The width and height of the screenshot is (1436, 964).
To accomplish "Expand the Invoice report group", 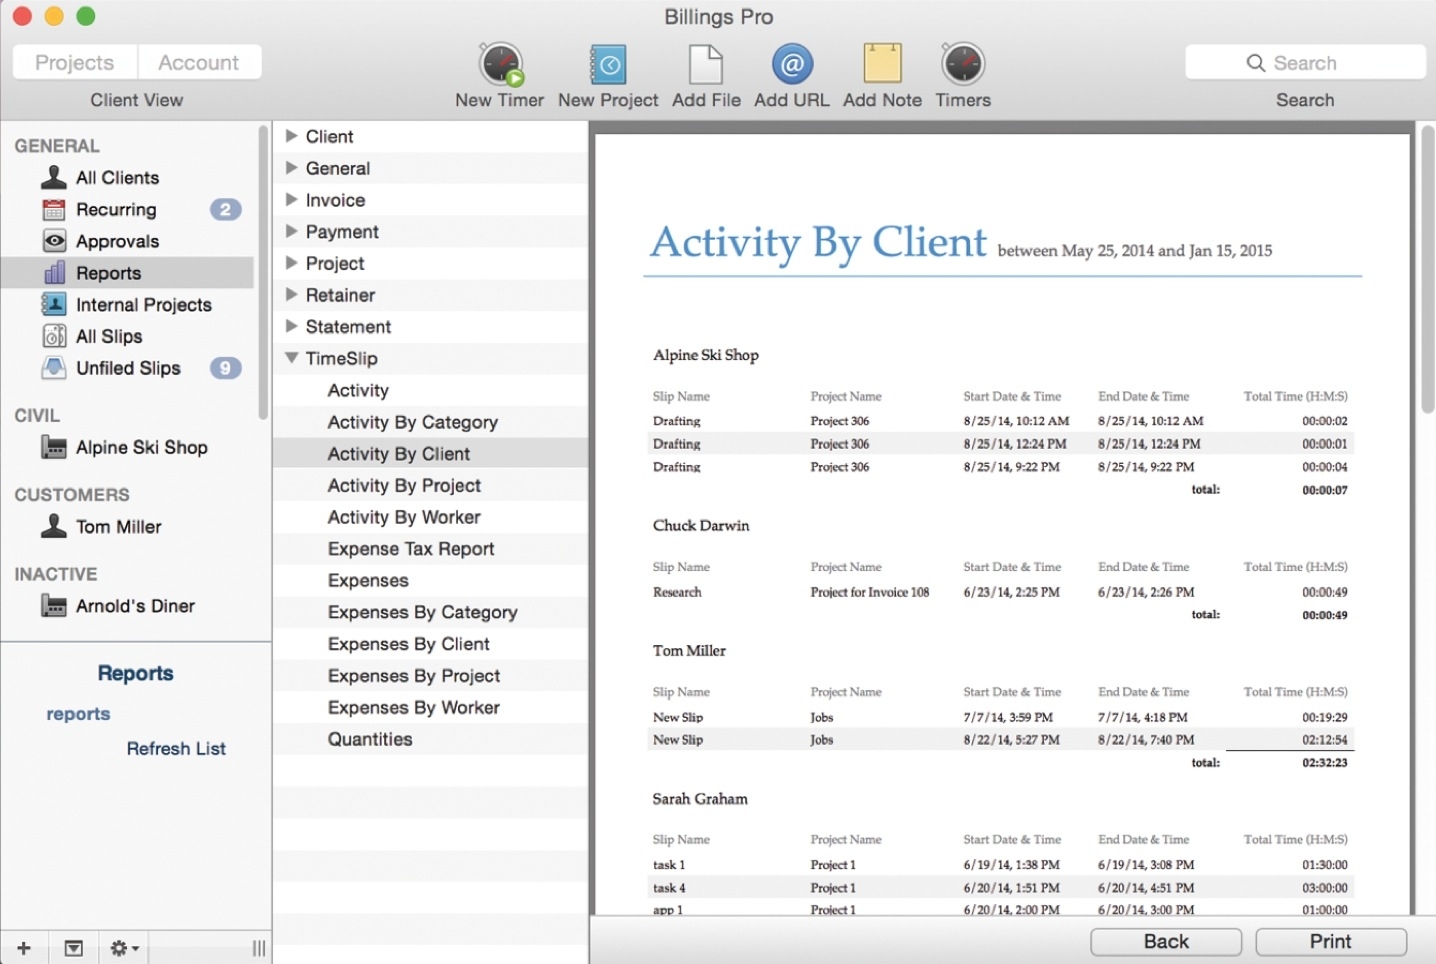I will (291, 200).
